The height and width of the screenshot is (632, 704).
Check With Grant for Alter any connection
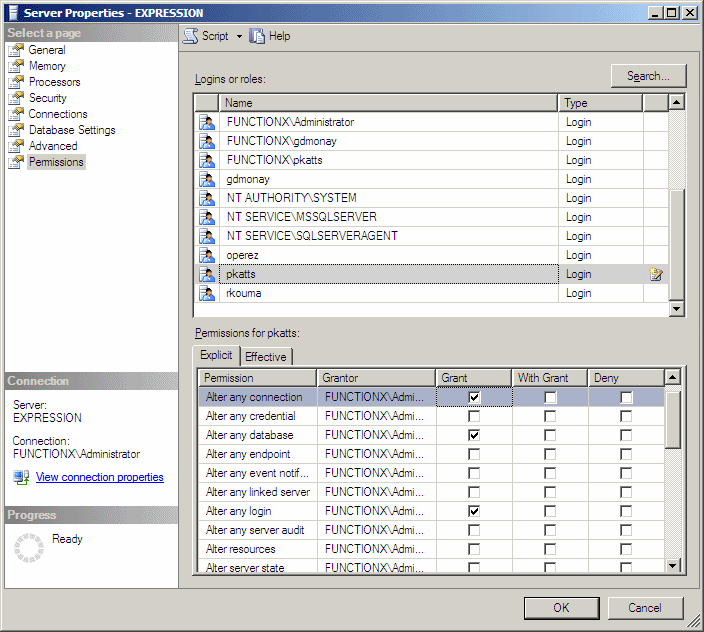point(550,397)
